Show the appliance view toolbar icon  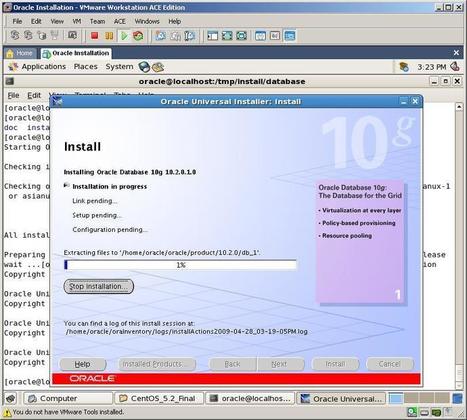[x=275, y=35]
